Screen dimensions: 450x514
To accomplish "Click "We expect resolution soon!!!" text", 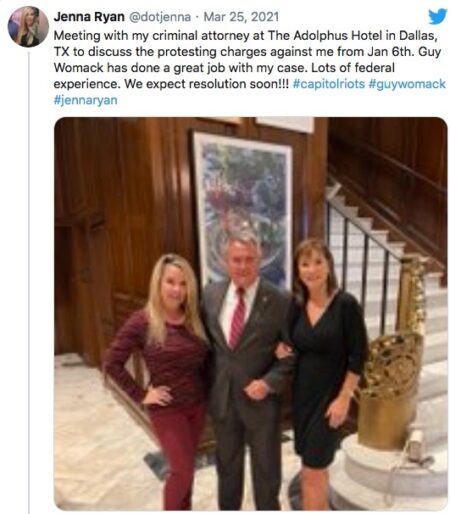I will pyautogui.click(x=207, y=84).
